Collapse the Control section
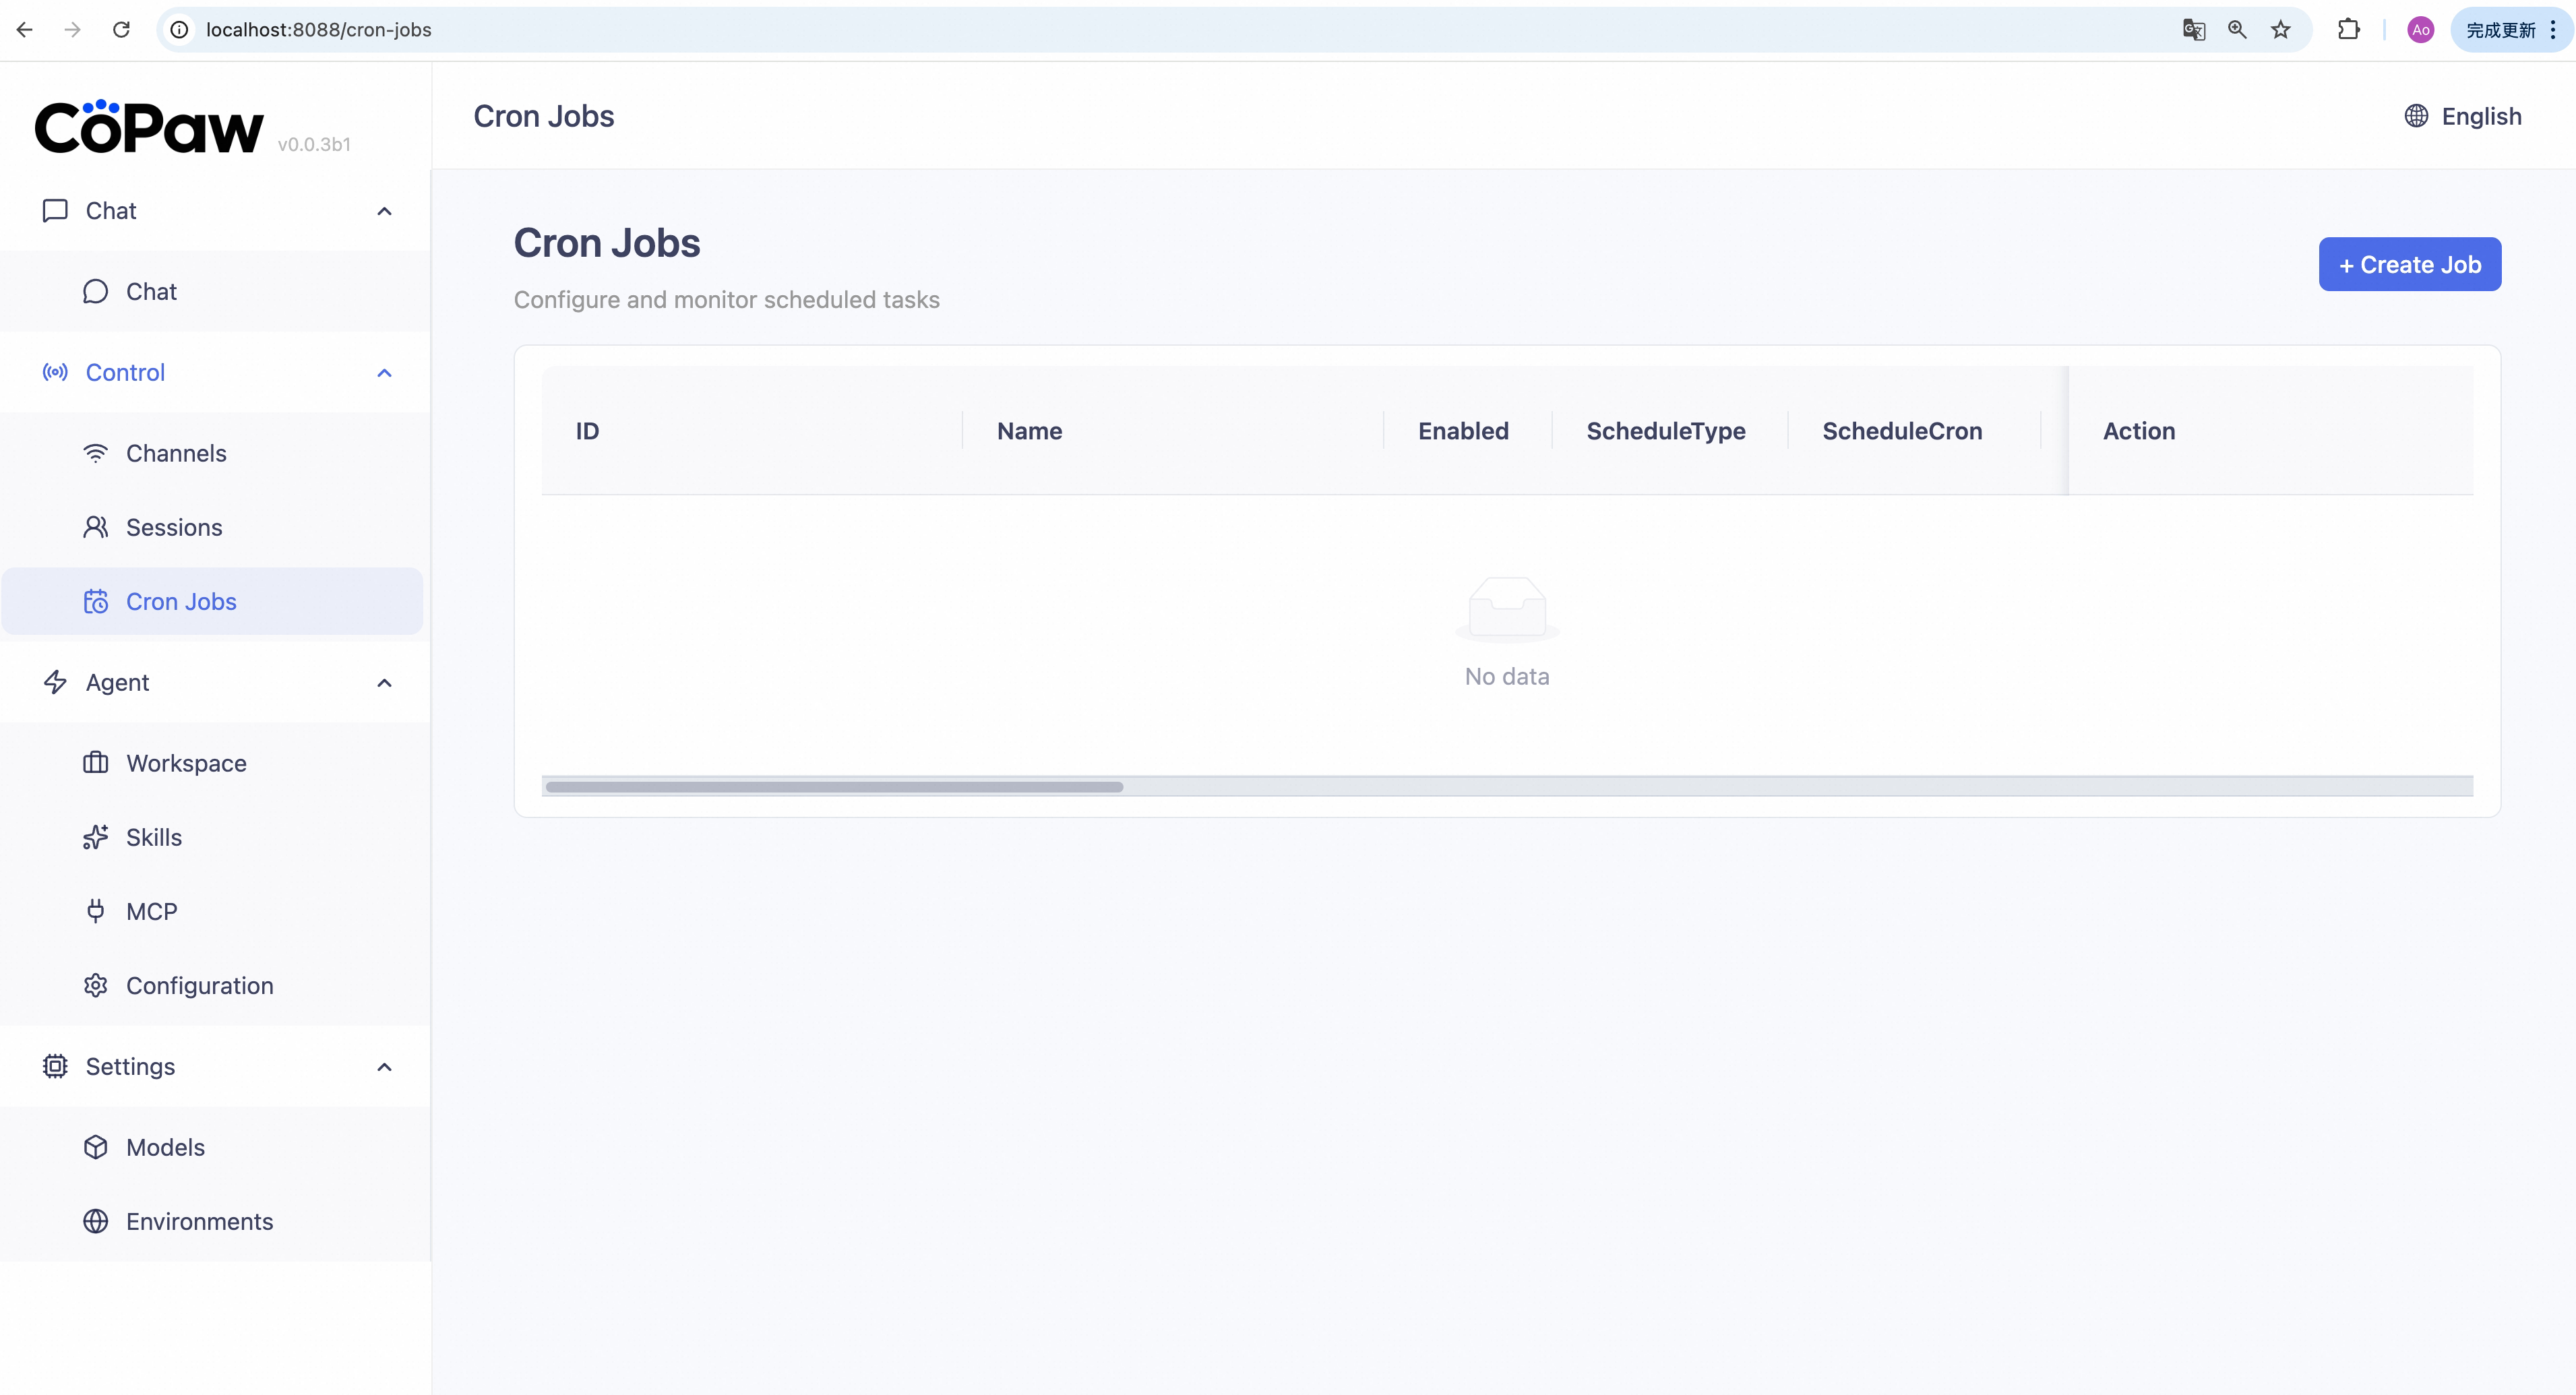 pyautogui.click(x=384, y=372)
